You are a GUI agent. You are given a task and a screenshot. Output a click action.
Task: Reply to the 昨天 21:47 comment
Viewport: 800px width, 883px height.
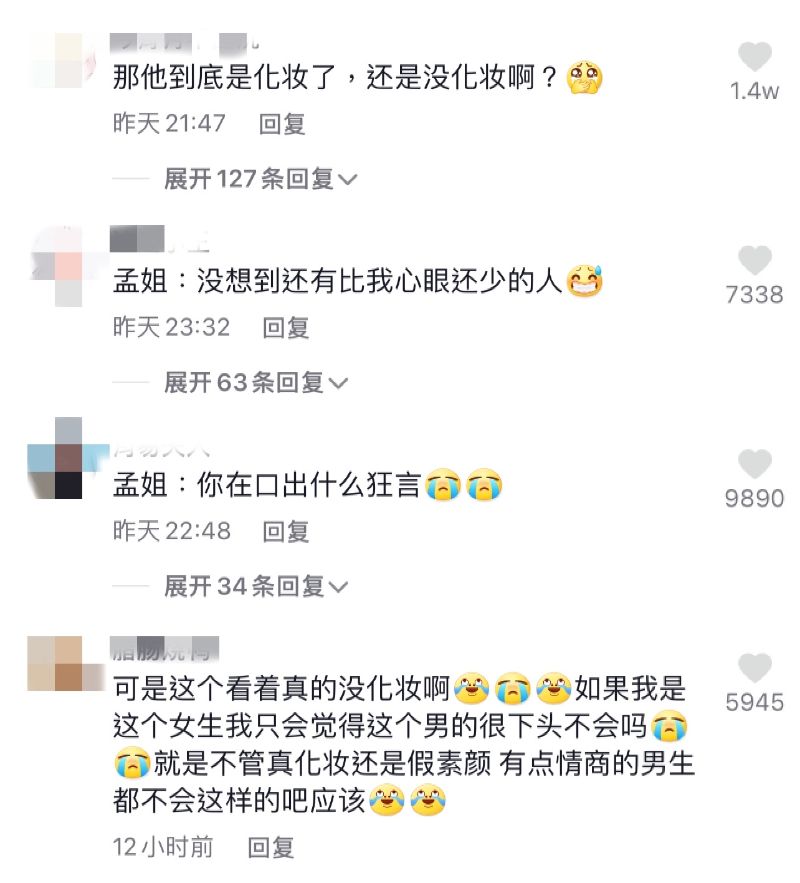point(282,124)
